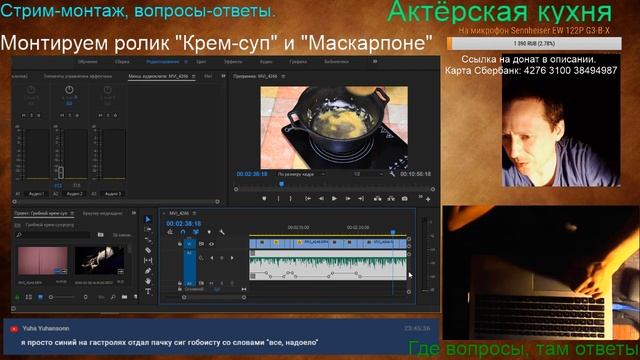This screenshot has height=360, width=640.
Task: Step back one frame
Action: tap(321, 199)
